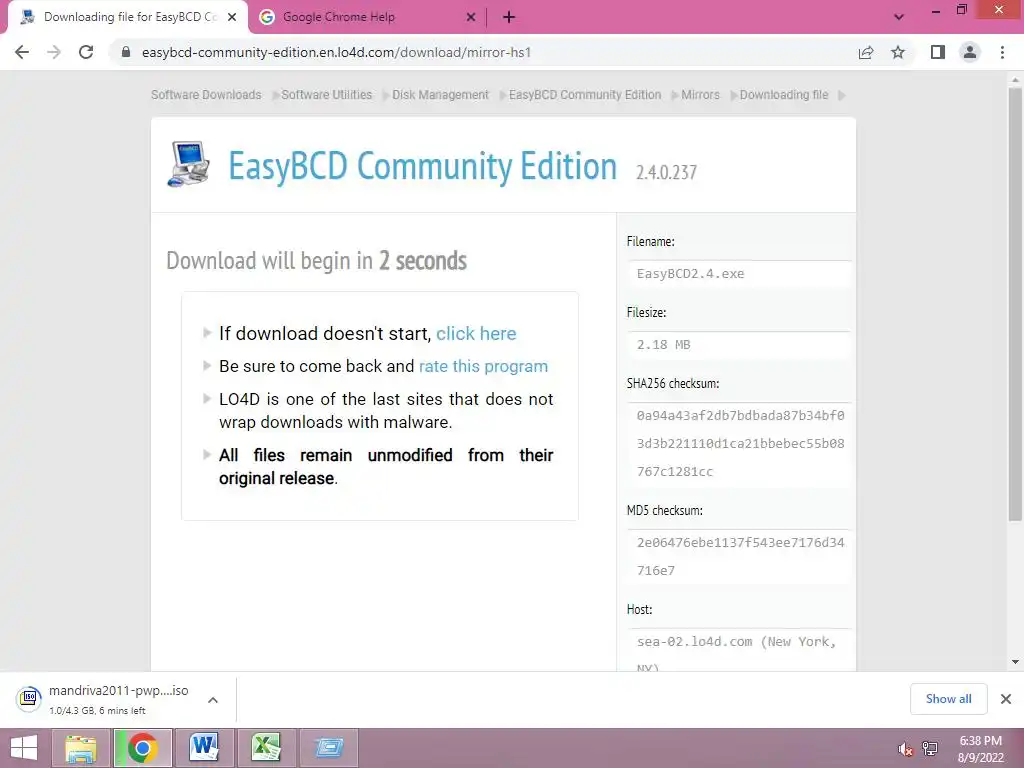Click the 'click here' download link
The image size is (1024, 768).
pos(476,334)
